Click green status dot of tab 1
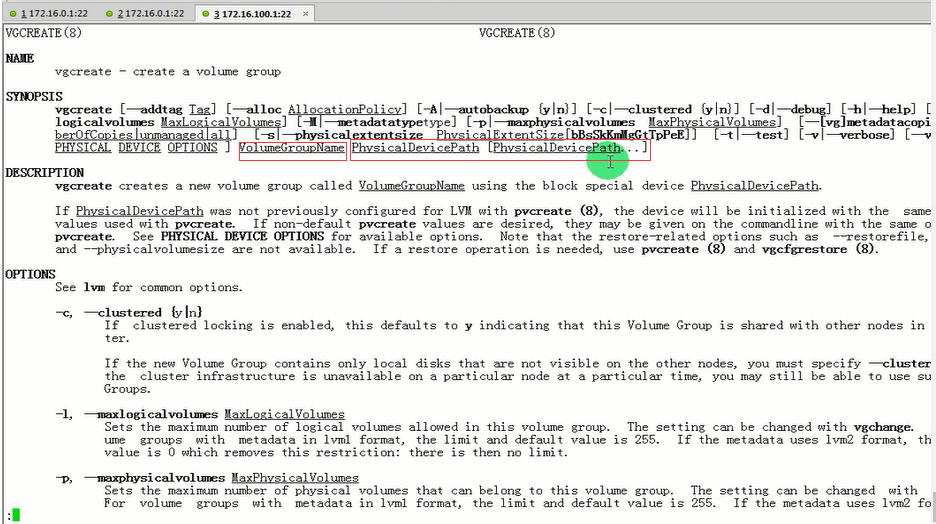 [13, 14]
